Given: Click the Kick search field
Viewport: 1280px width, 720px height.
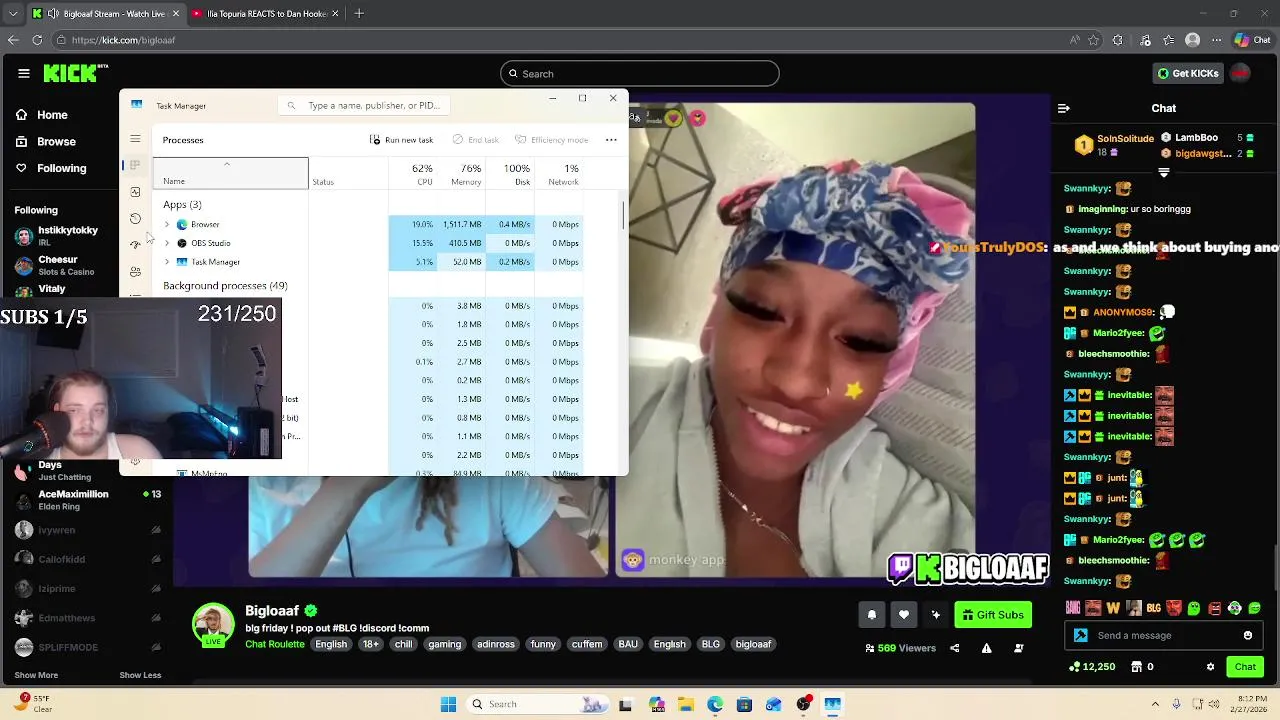Looking at the screenshot, I should click(x=640, y=73).
